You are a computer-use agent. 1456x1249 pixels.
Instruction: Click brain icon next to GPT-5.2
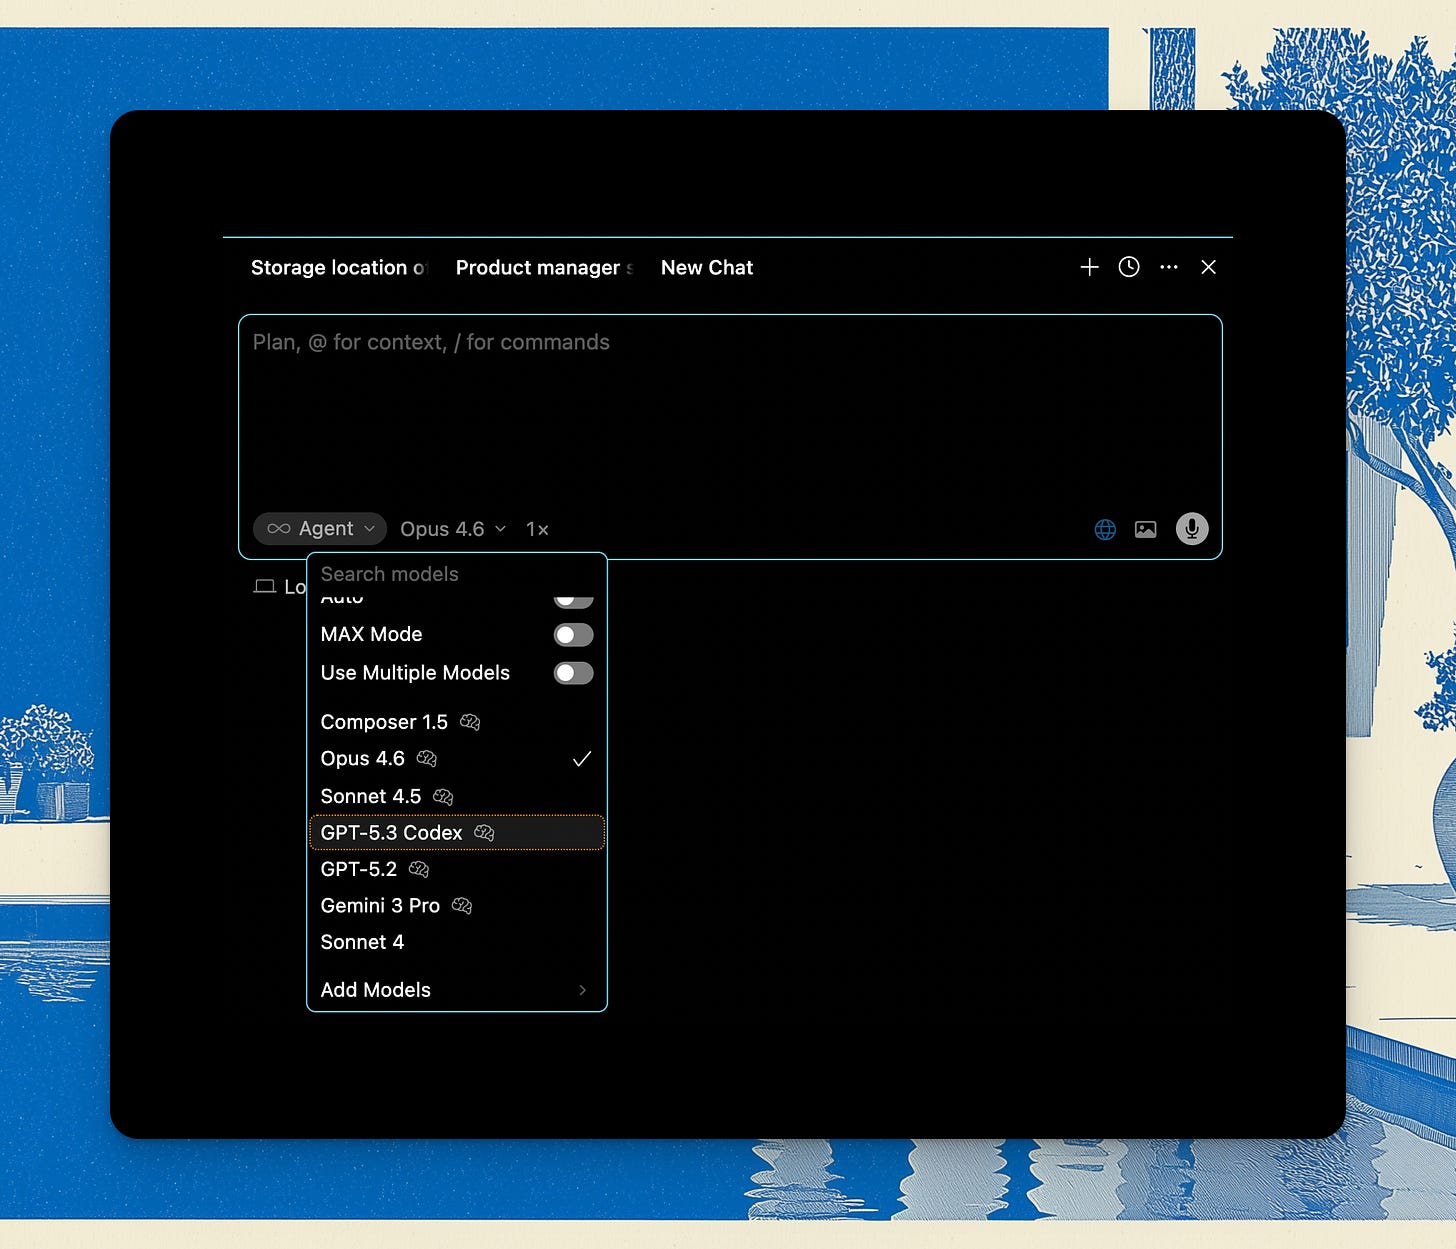tap(419, 869)
